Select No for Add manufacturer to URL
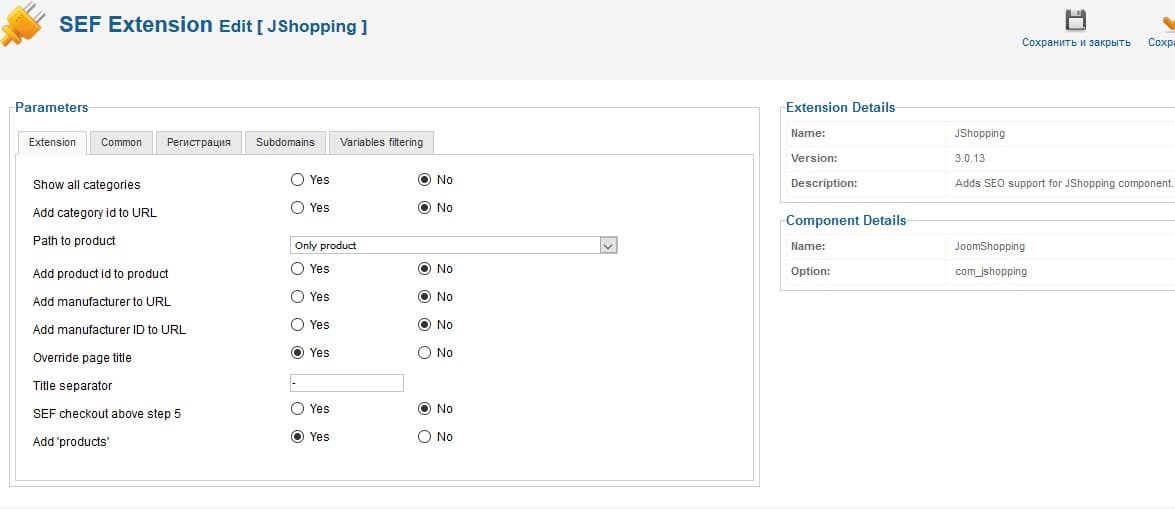The height and width of the screenshot is (509, 1175). [425, 297]
